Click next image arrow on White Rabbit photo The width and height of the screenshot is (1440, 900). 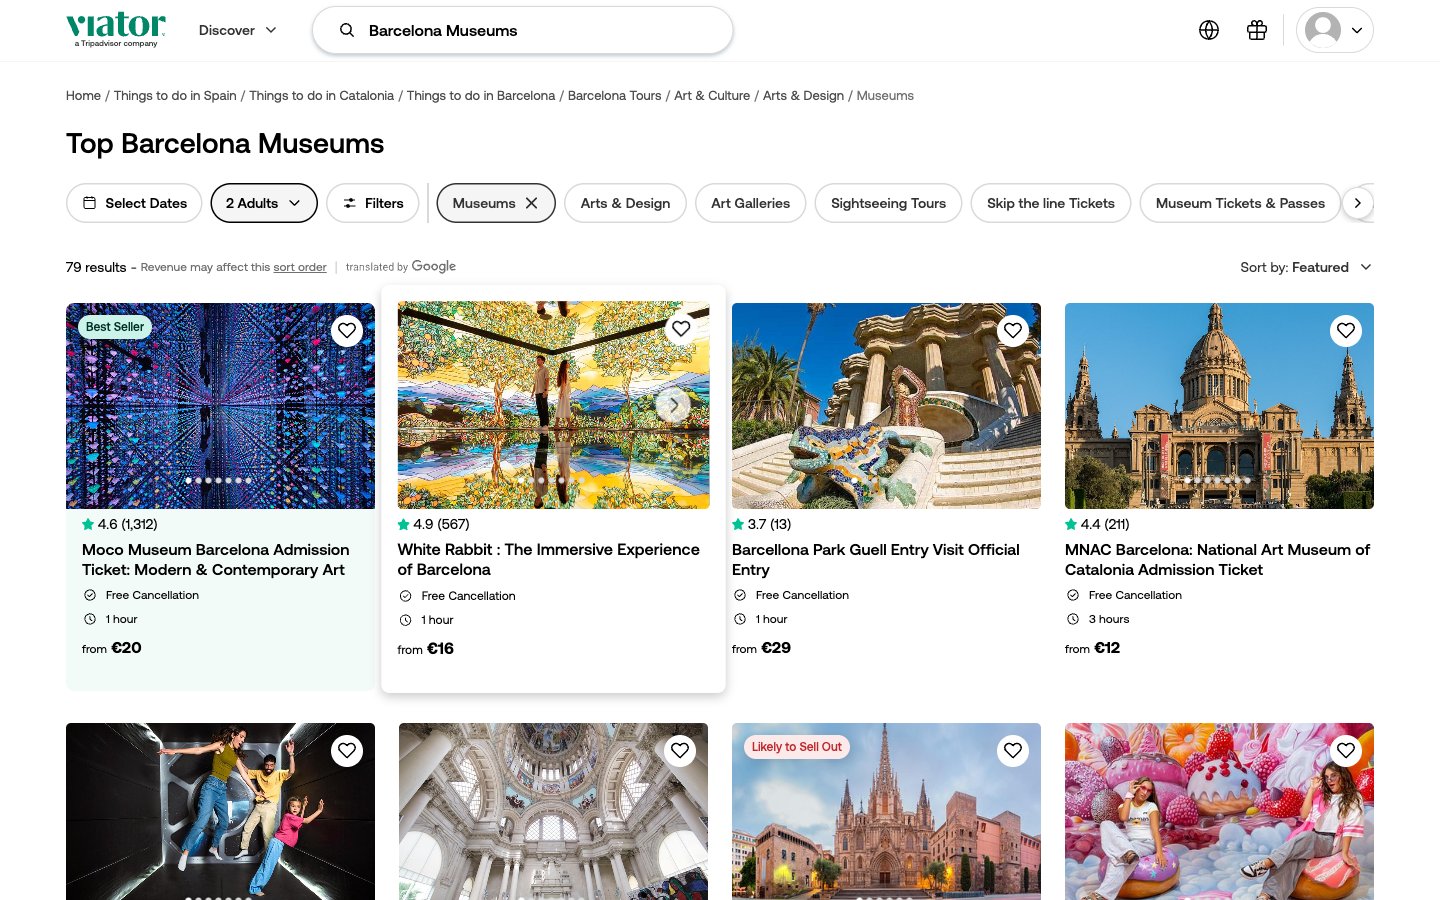point(673,405)
